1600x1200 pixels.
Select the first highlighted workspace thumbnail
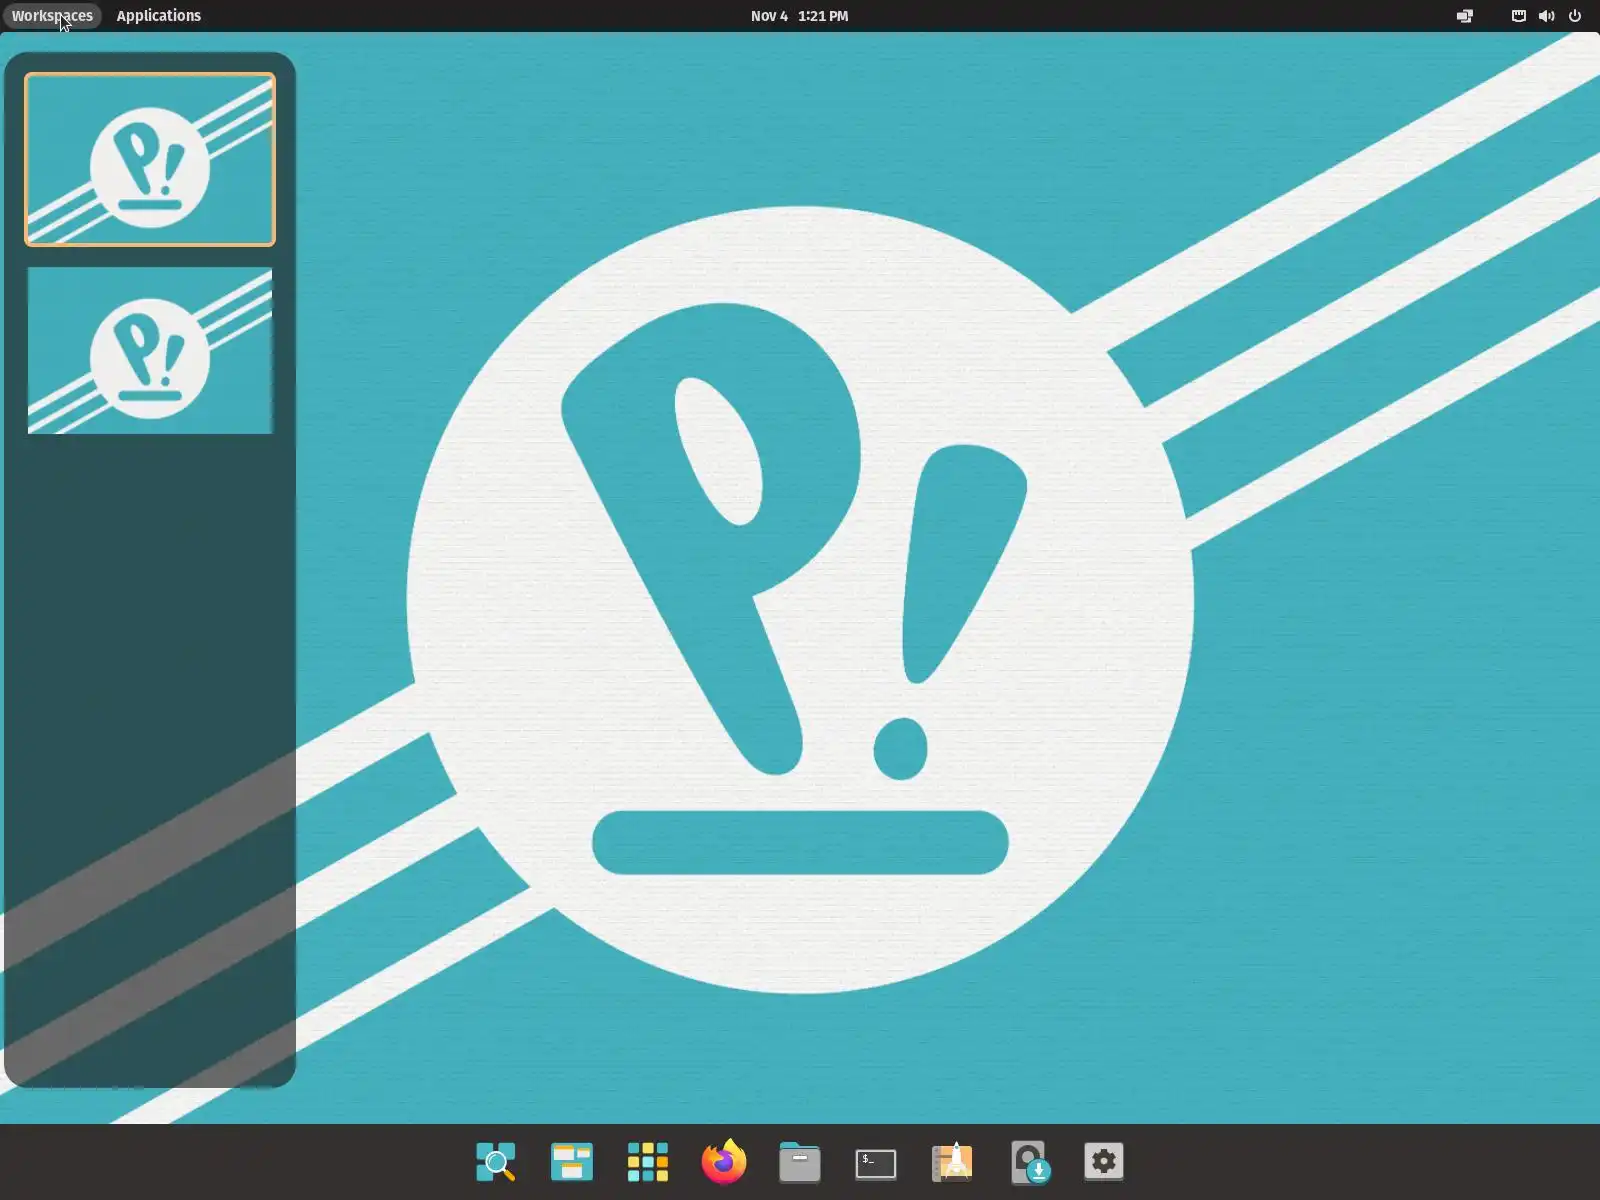pyautogui.click(x=150, y=159)
